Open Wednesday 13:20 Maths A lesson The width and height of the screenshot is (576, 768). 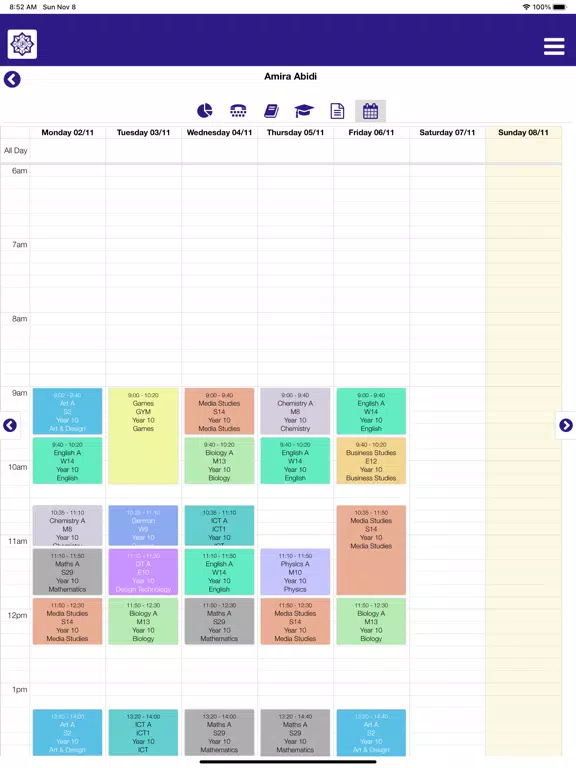[219, 732]
